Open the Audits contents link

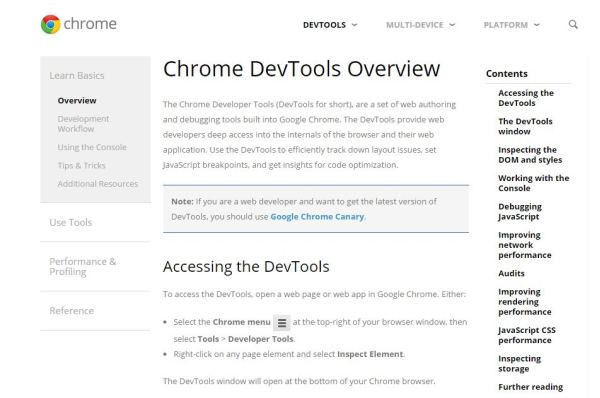pyautogui.click(x=511, y=274)
